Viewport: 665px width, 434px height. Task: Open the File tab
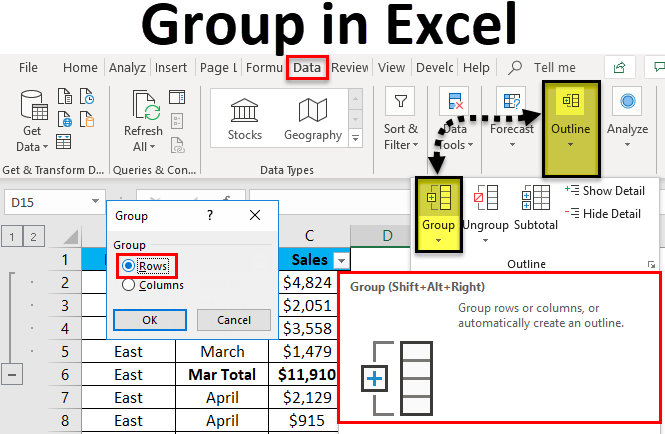pos(28,67)
